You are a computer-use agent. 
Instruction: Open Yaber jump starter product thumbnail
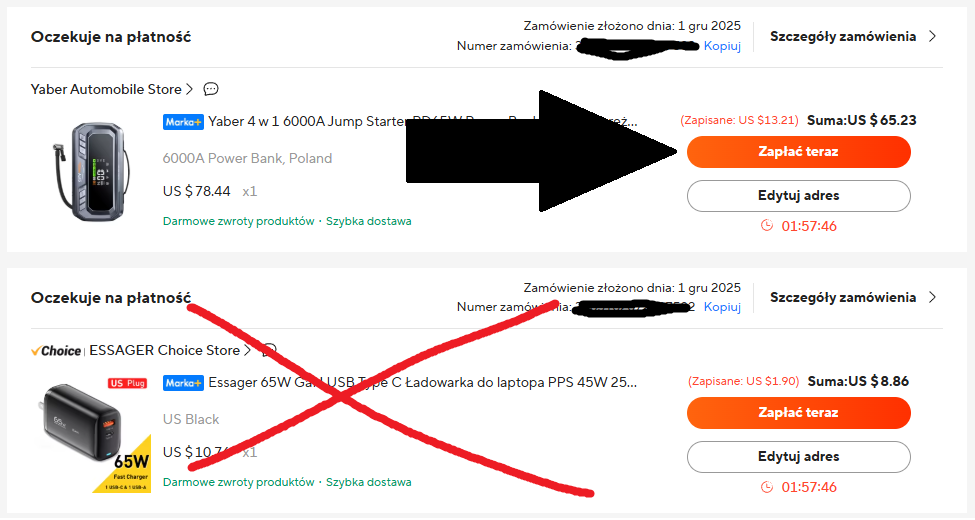[x=91, y=172]
